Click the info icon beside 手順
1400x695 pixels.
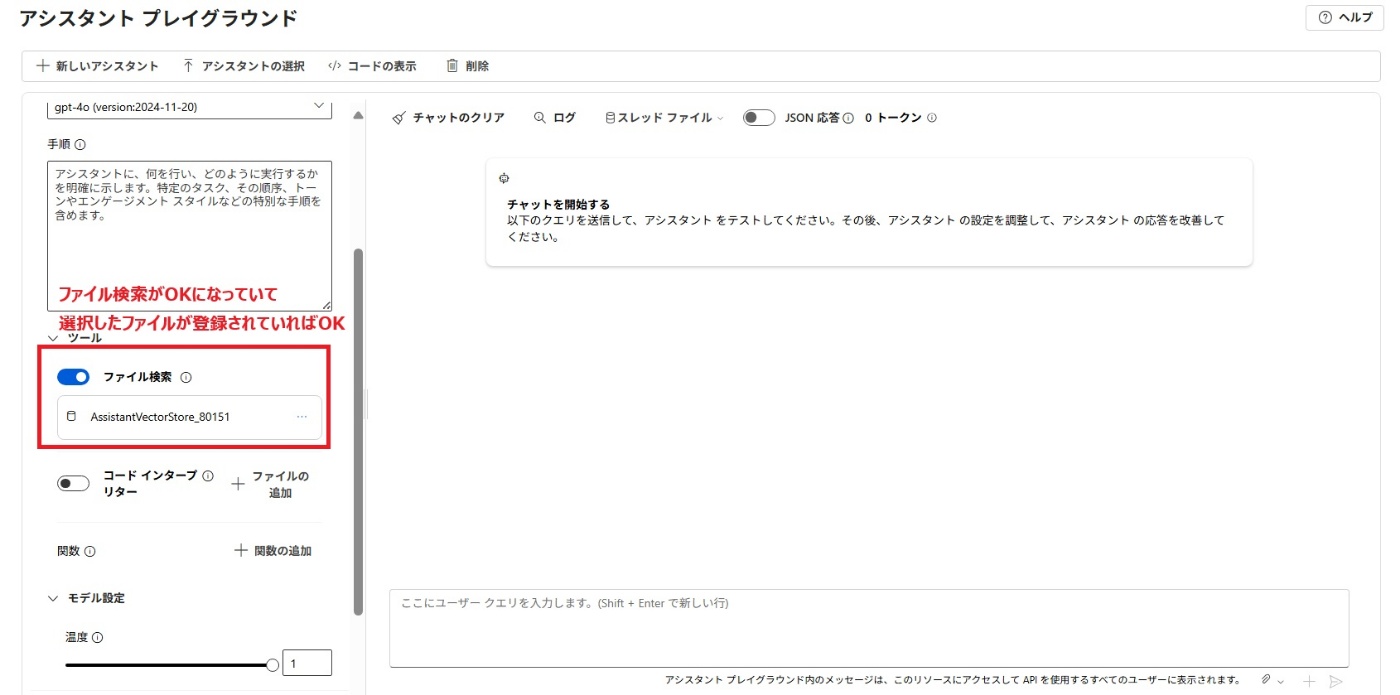(x=80, y=144)
